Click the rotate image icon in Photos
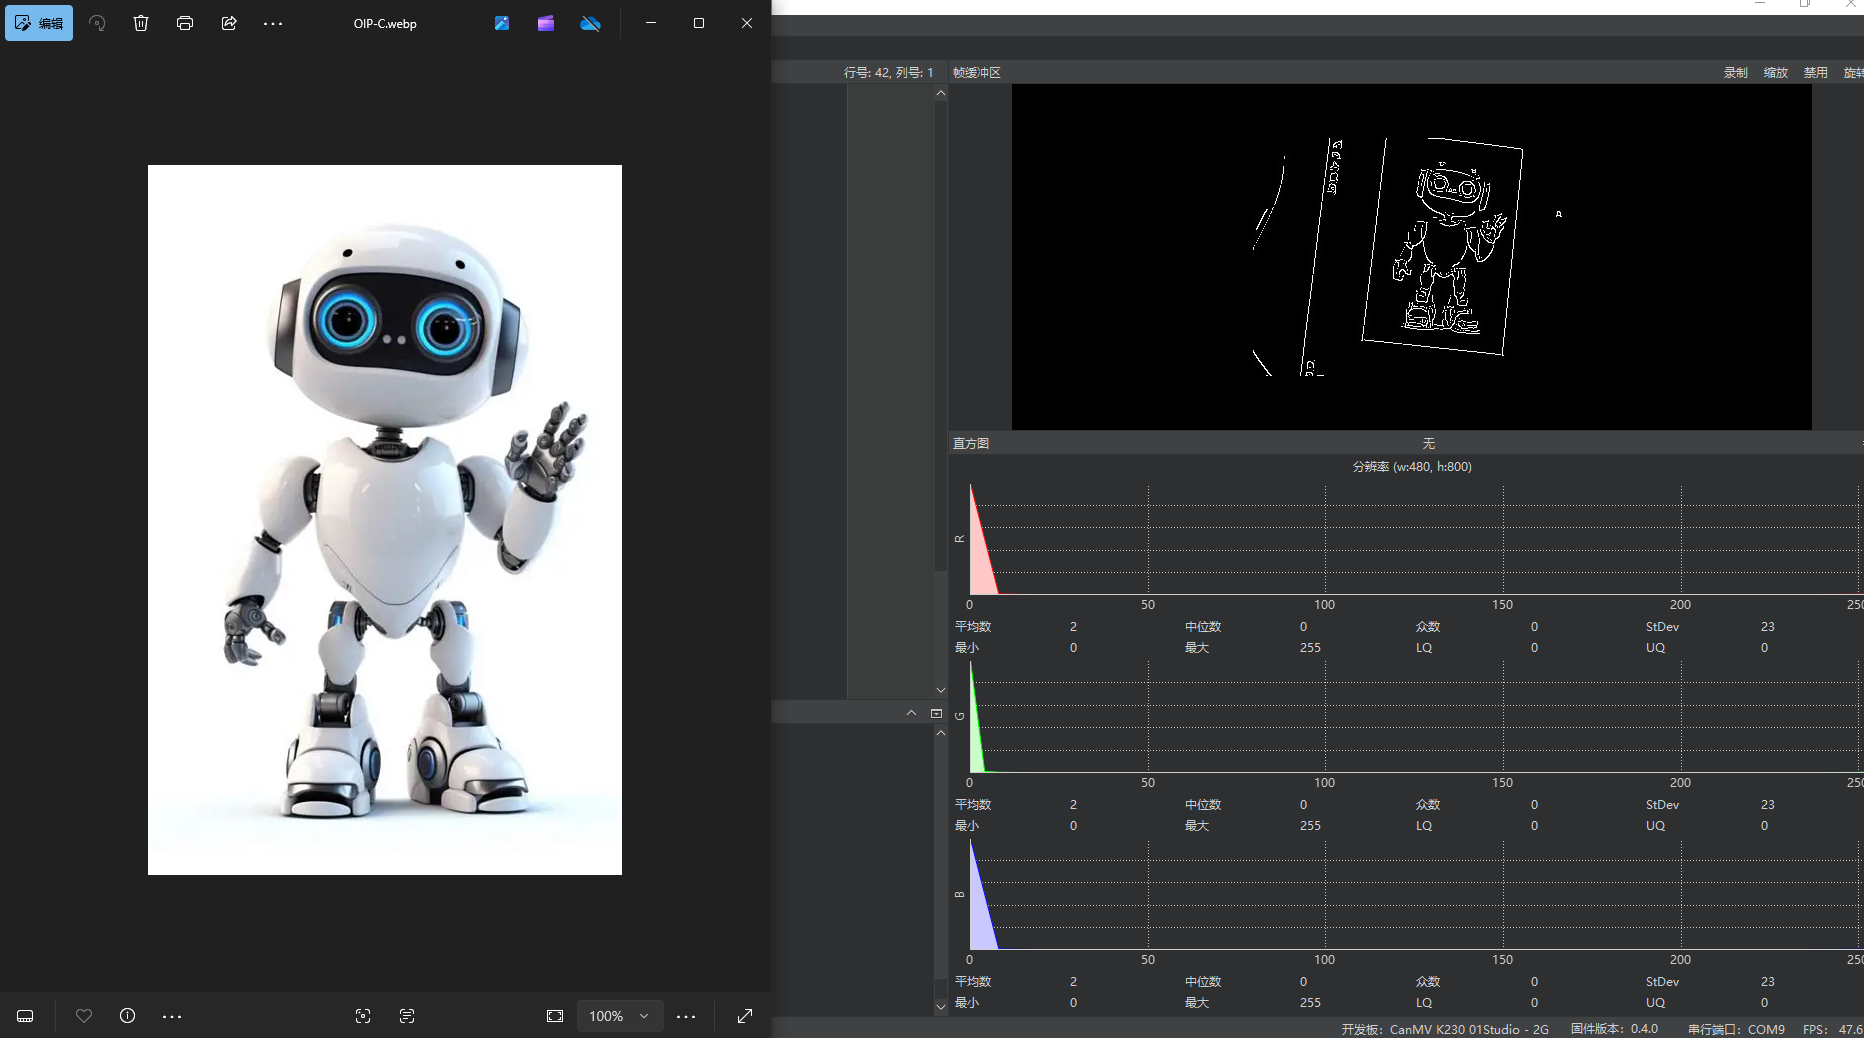1864x1038 pixels. pos(97,23)
